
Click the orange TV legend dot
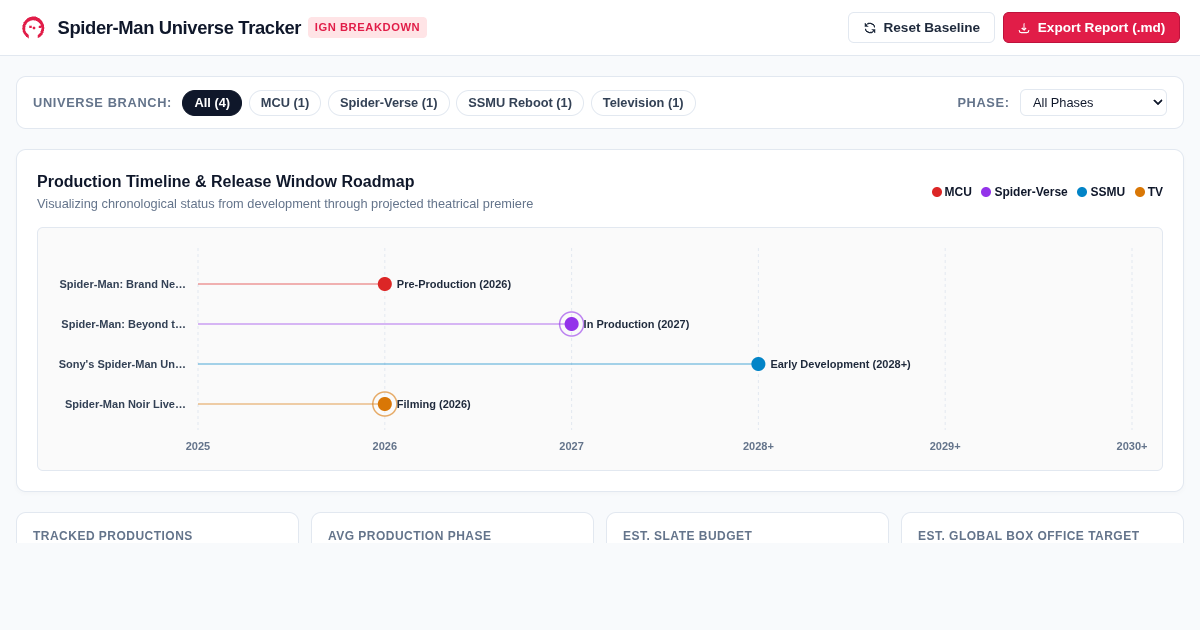click(1140, 192)
